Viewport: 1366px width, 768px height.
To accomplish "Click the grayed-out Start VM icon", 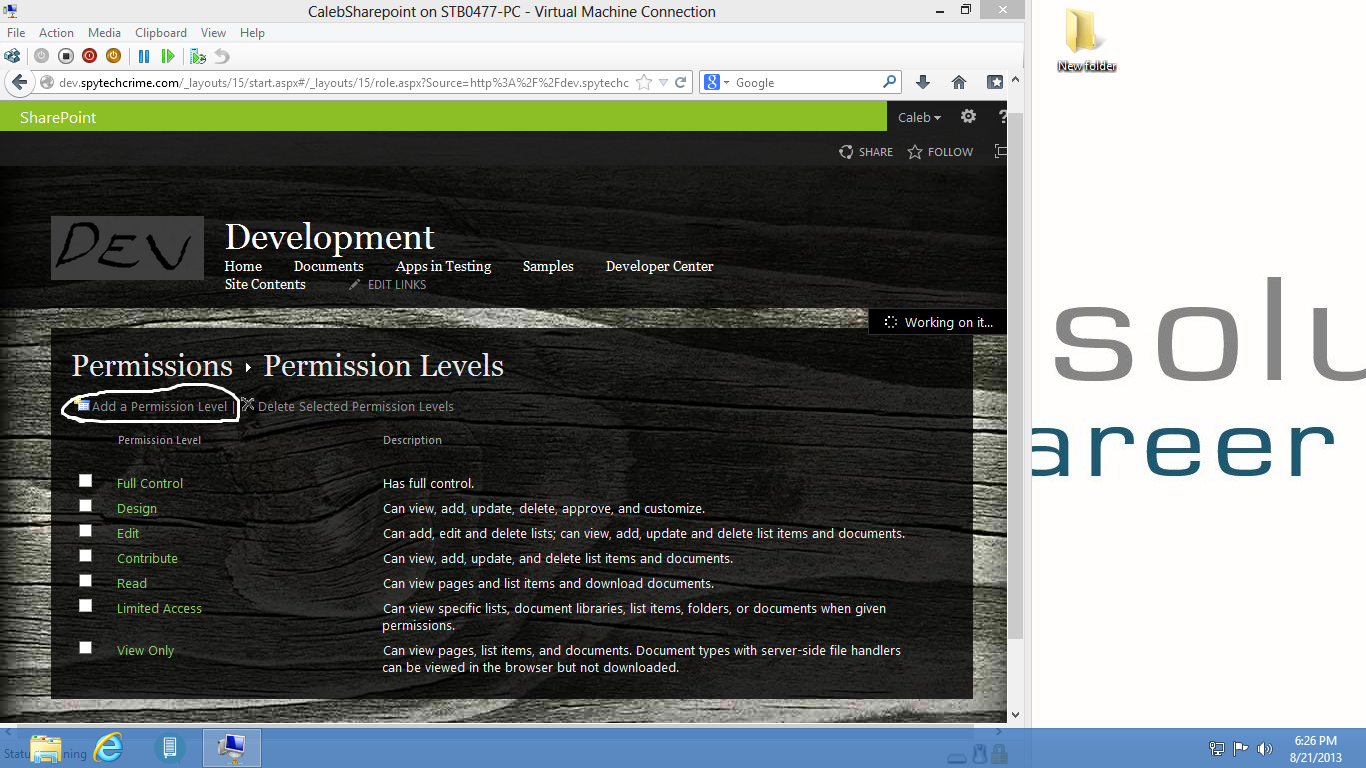I will pos(41,56).
